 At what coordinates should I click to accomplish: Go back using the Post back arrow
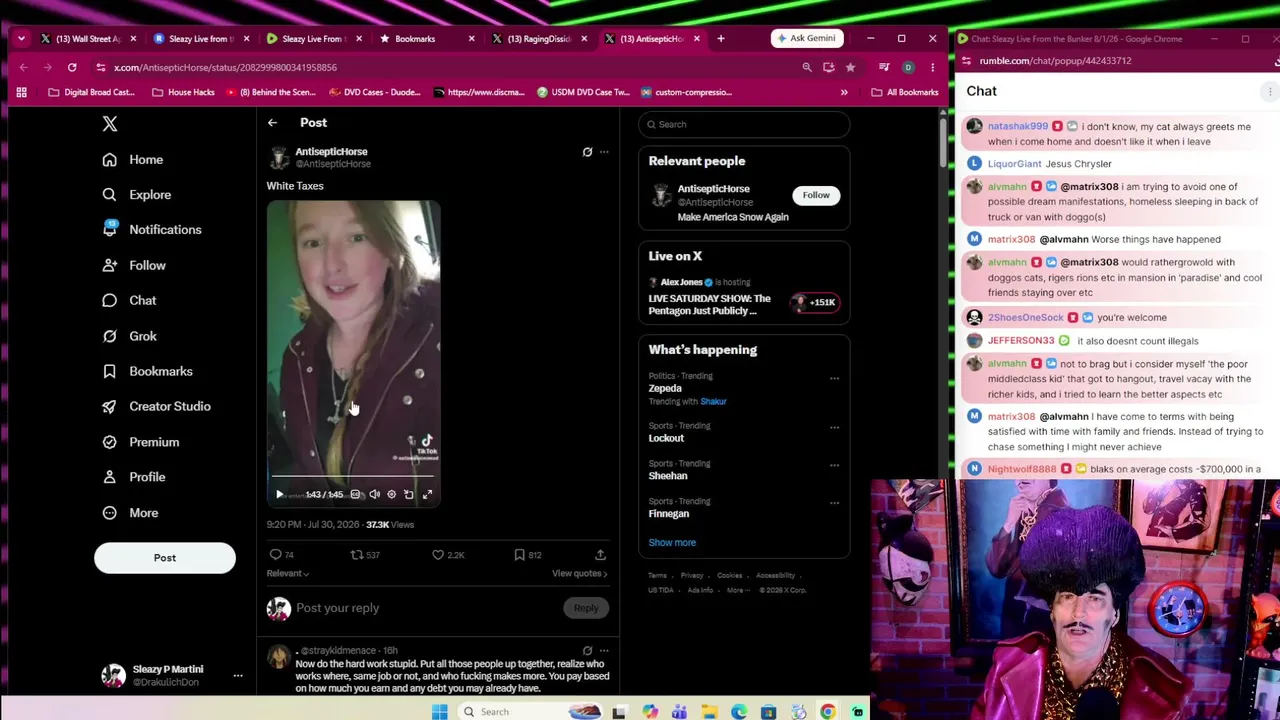[x=272, y=123]
